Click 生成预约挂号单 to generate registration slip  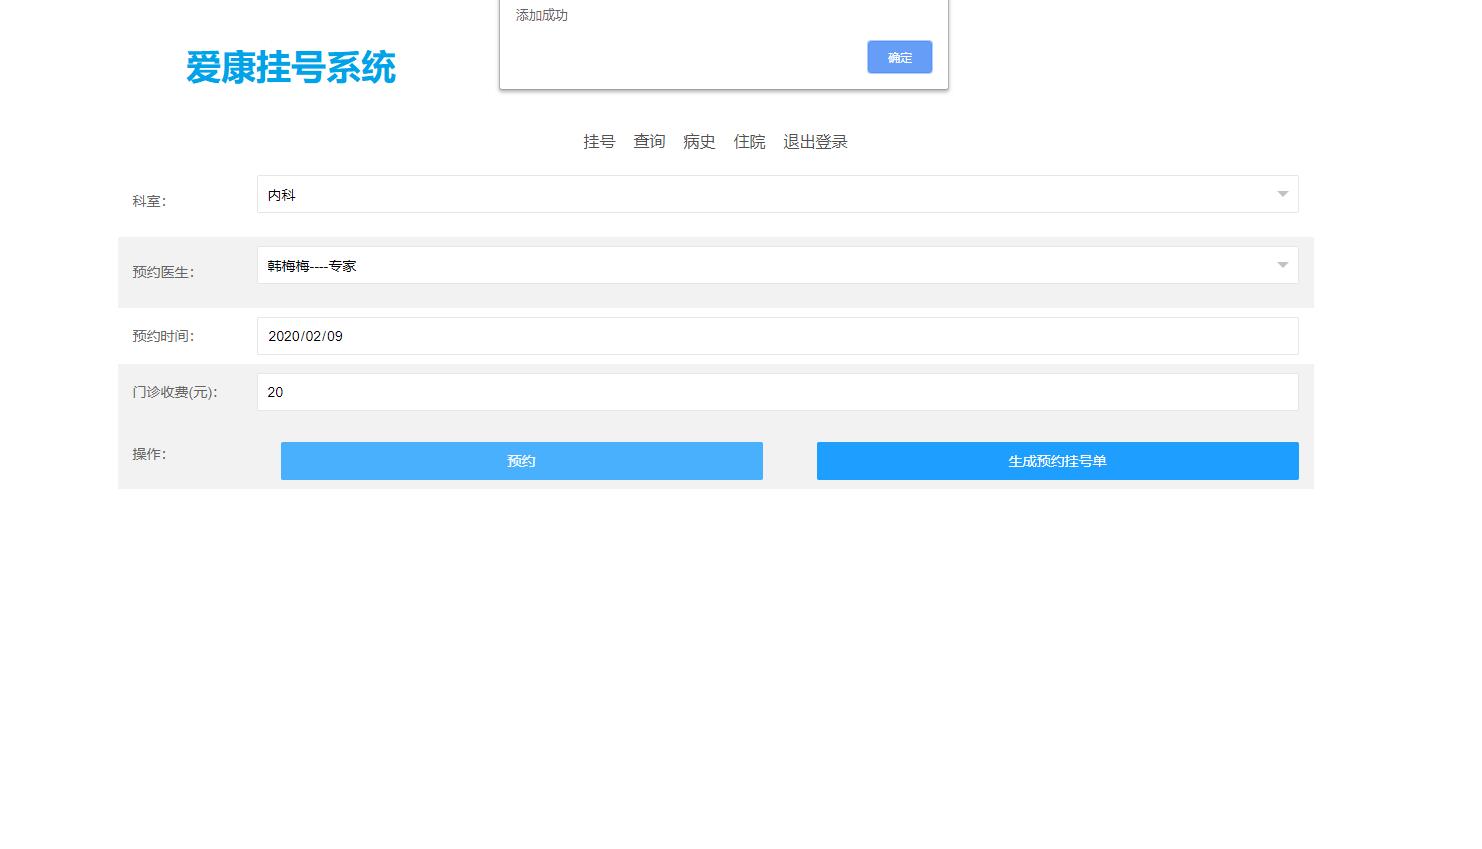(1057, 461)
